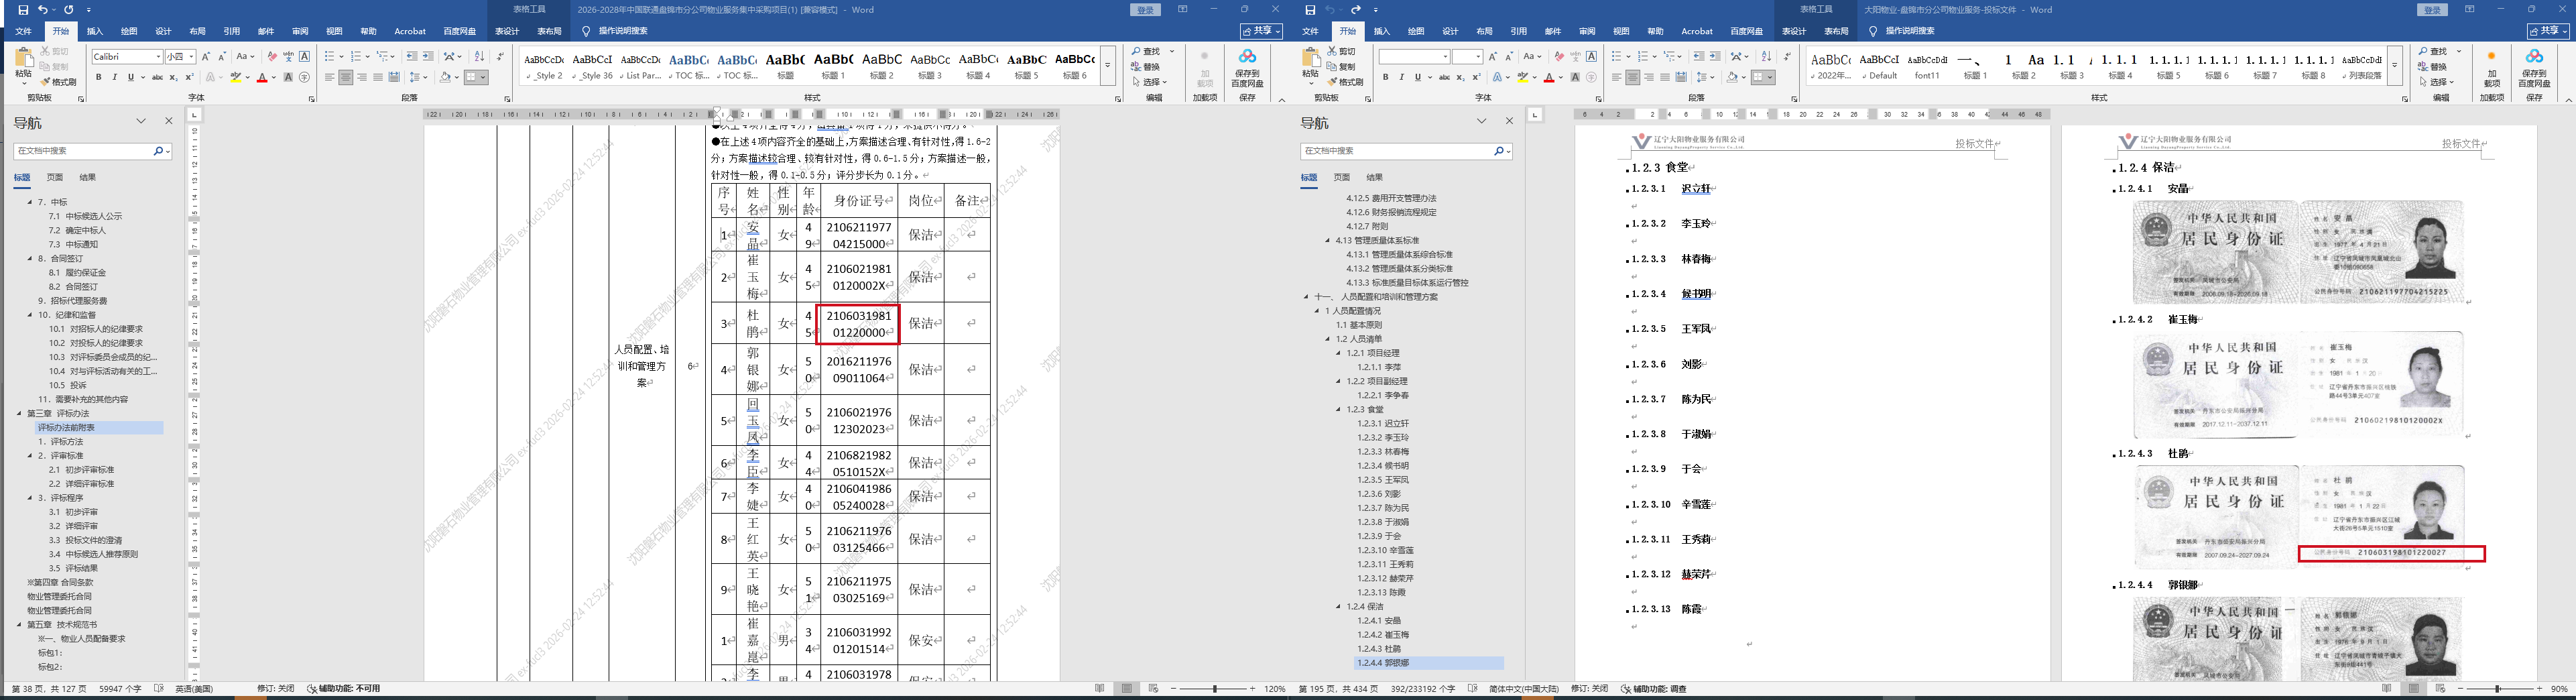The image size is (2576, 700).
Task: Open '选择' dropdown in the right window ribbon
Action: (x=2437, y=82)
